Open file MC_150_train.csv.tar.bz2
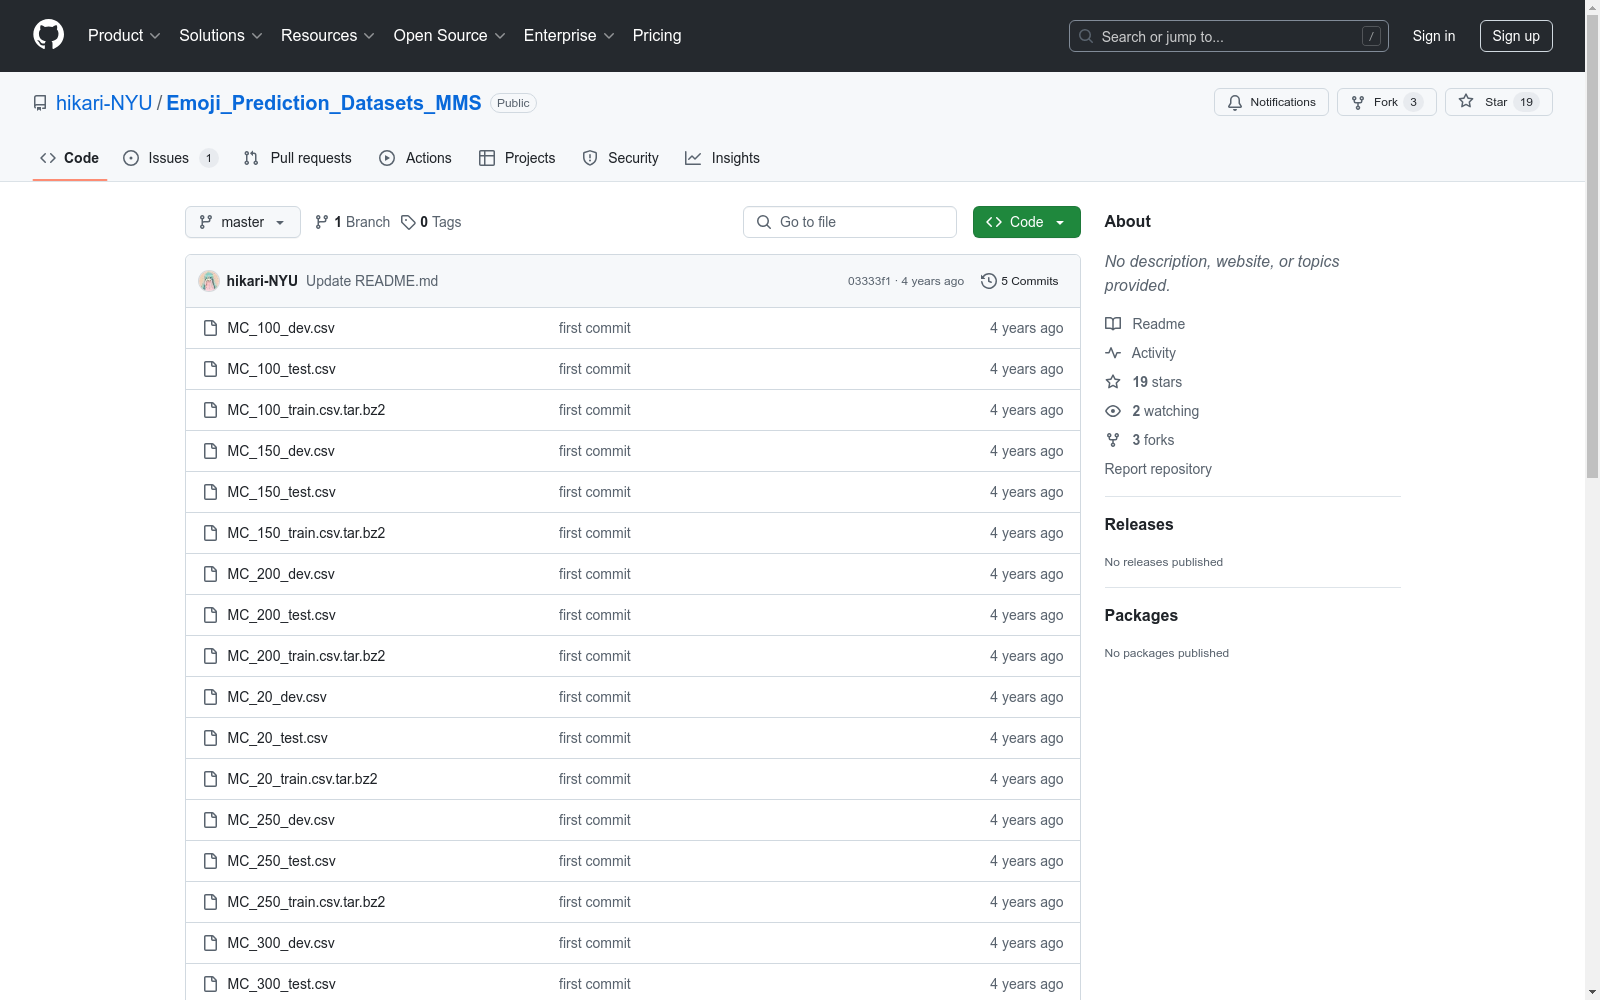1600x1000 pixels. (x=306, y=533)
